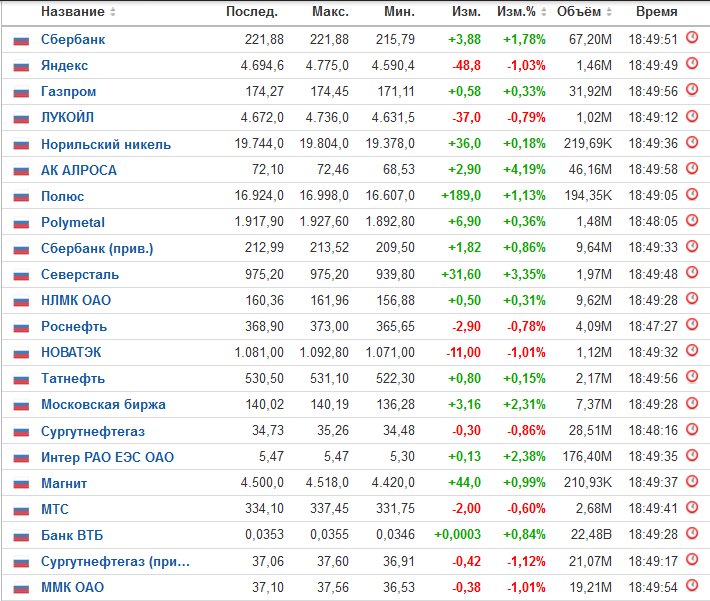This screenshot has width=710, height=601.
Task: Click the clock icon in the Магнит row
Action: [692, 481]
